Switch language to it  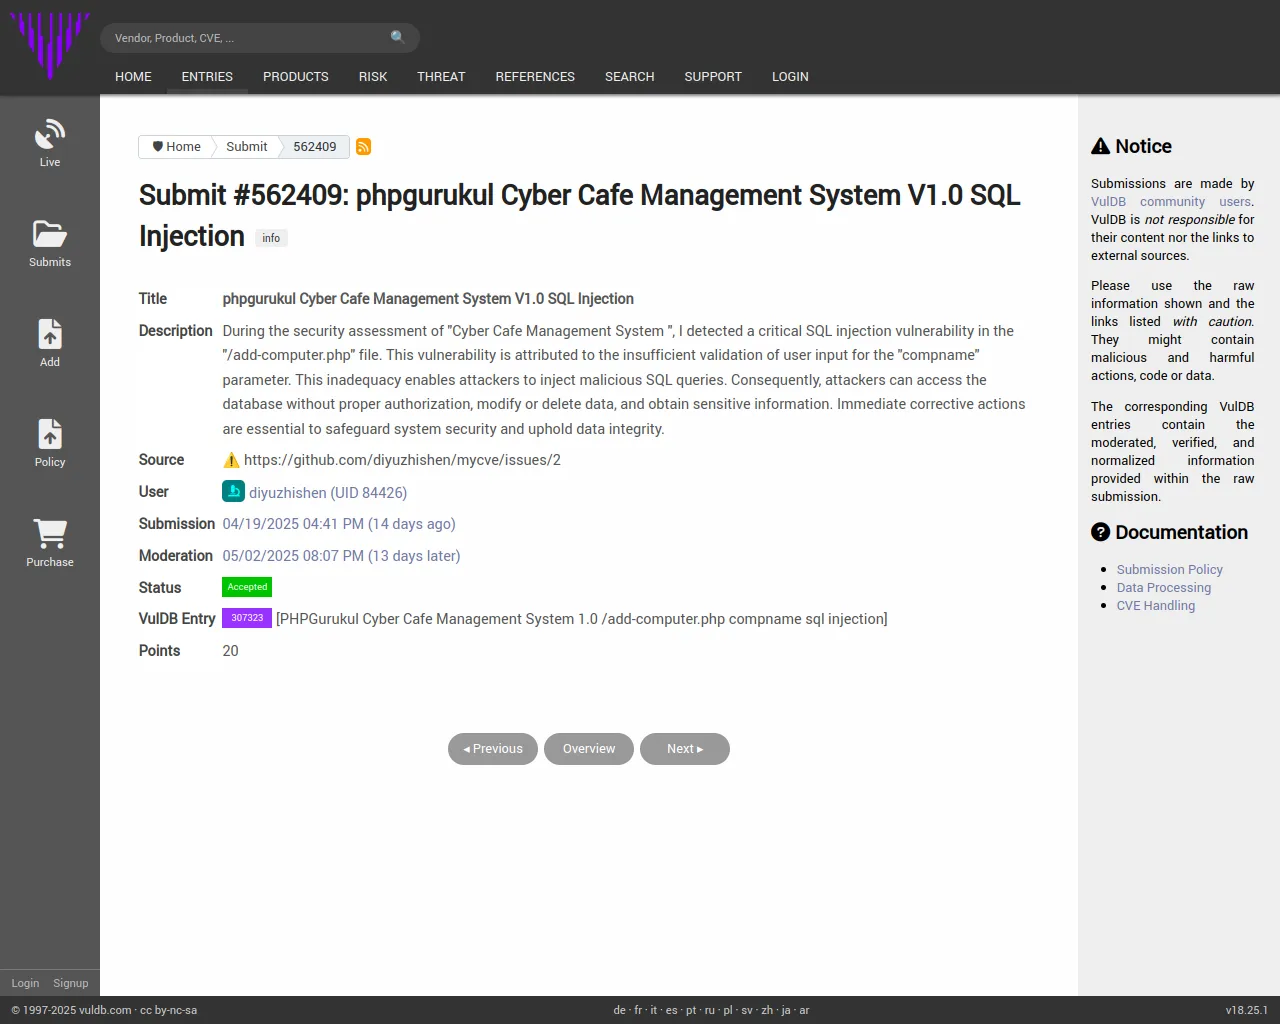(654, 1010)
